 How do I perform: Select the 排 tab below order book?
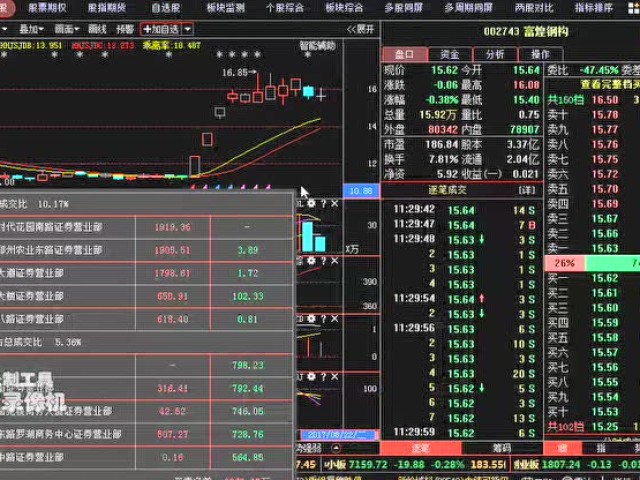pos(601,449)
